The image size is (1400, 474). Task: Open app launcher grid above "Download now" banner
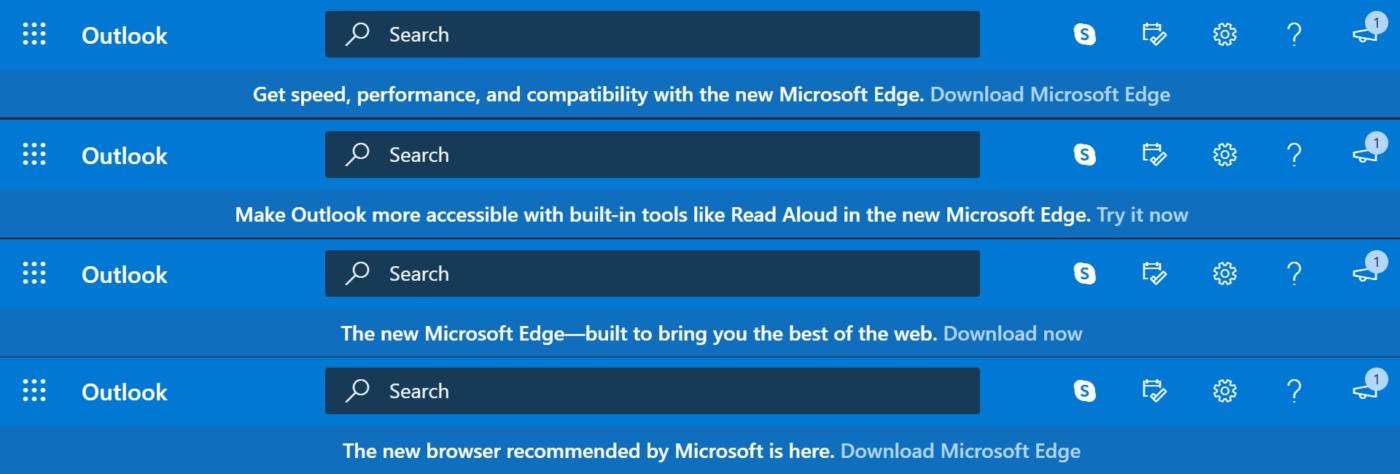point(34,273)
